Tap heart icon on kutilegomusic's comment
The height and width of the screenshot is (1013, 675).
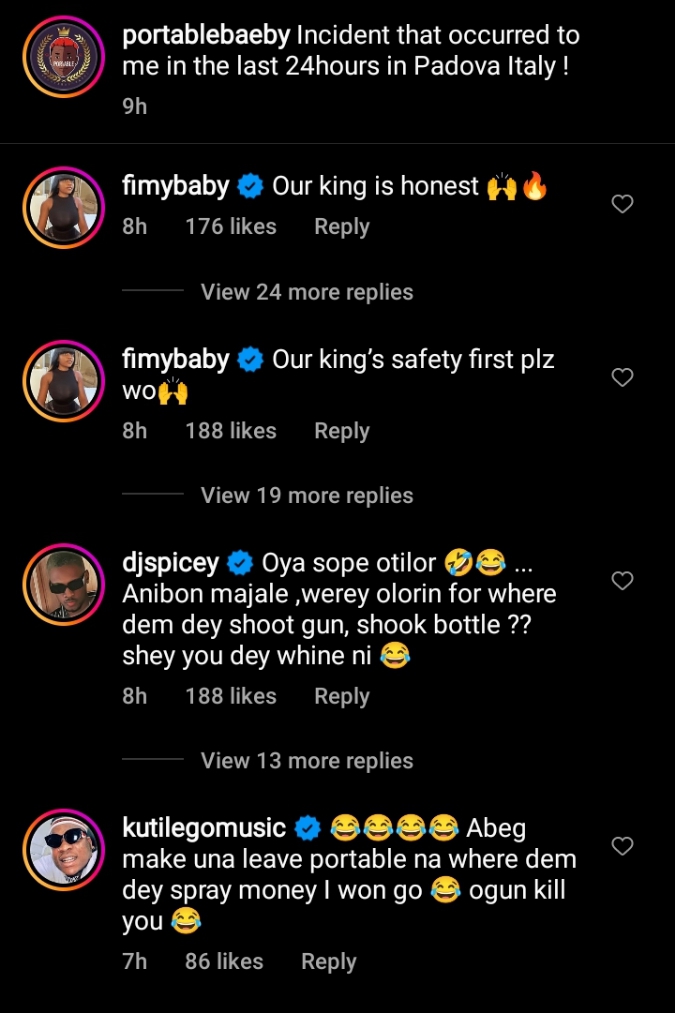point(622,847)
